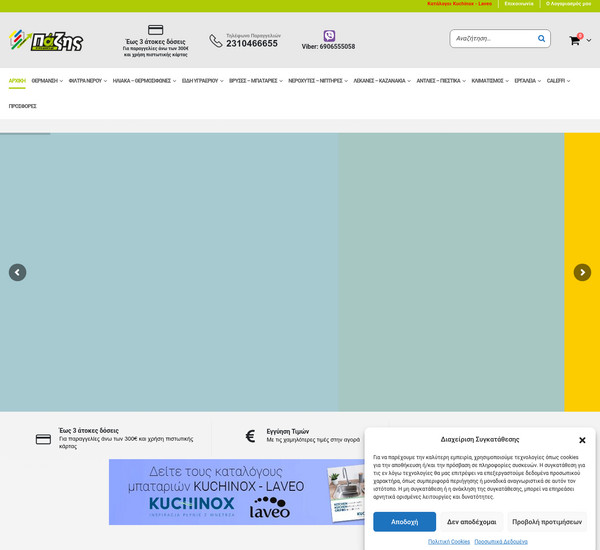This screenshot has height=550, width=600.
Task: Open Ο Λογαριασμός μου account link
Action: [568, 3]
